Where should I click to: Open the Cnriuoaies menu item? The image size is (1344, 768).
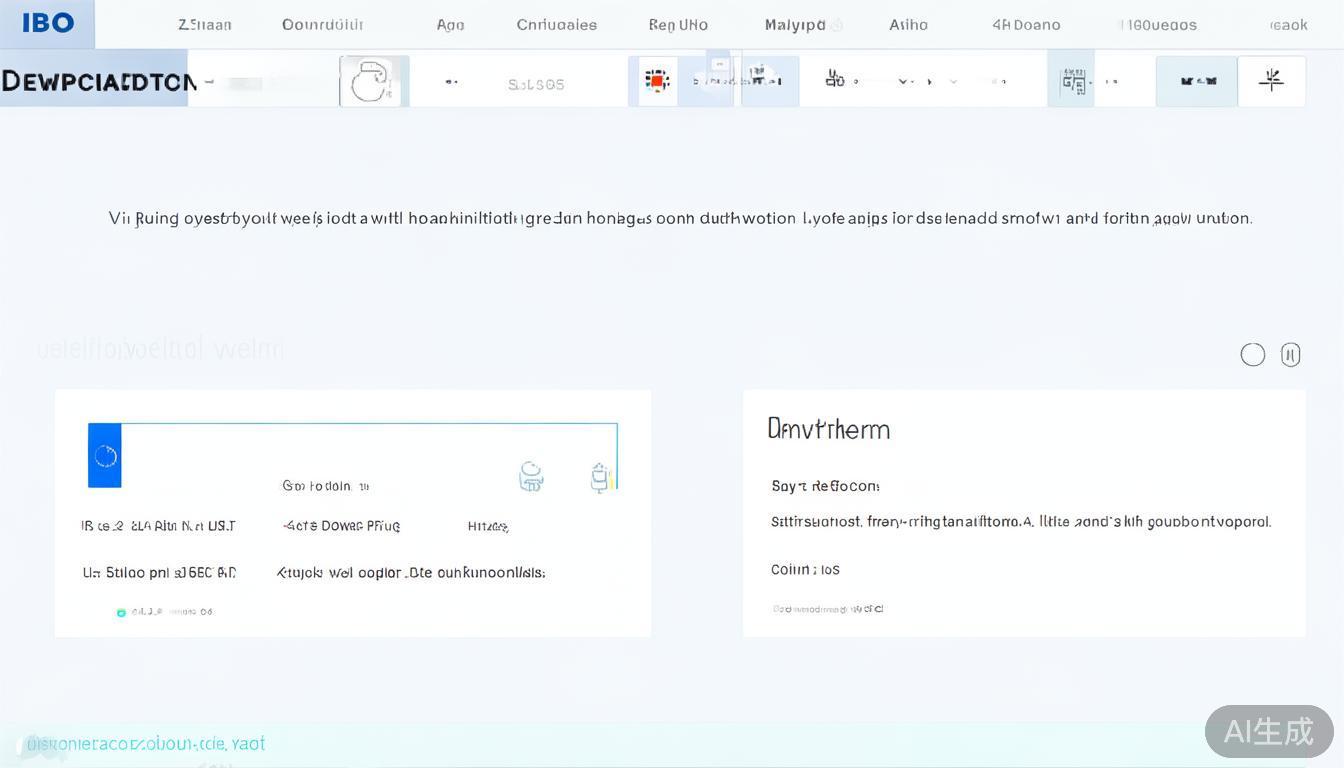pos(556,25)
